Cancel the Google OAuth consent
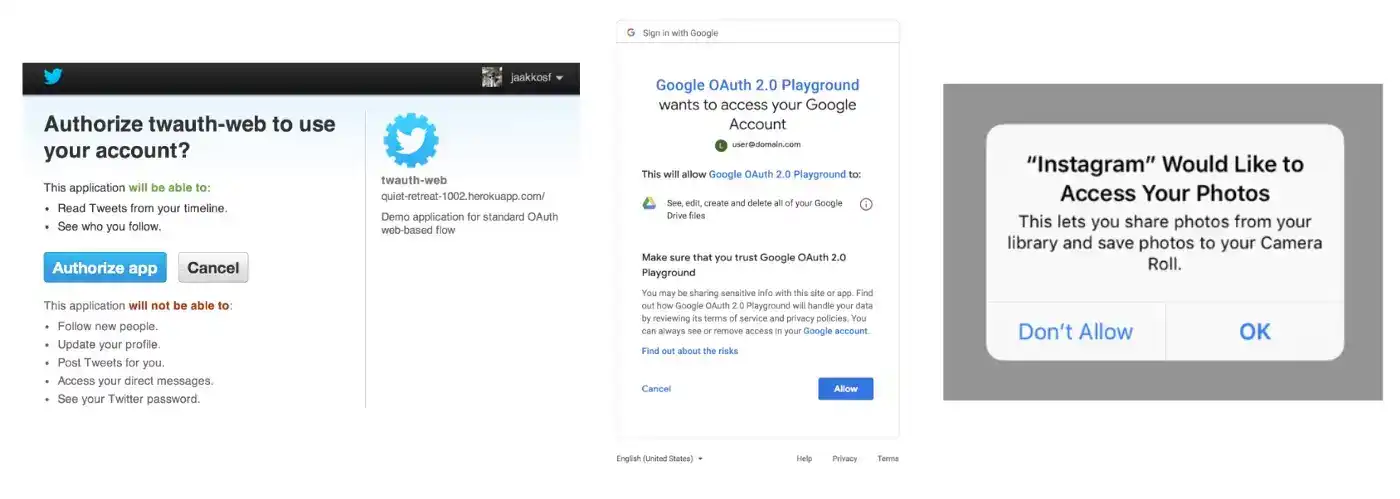 [x=656, y=389]
